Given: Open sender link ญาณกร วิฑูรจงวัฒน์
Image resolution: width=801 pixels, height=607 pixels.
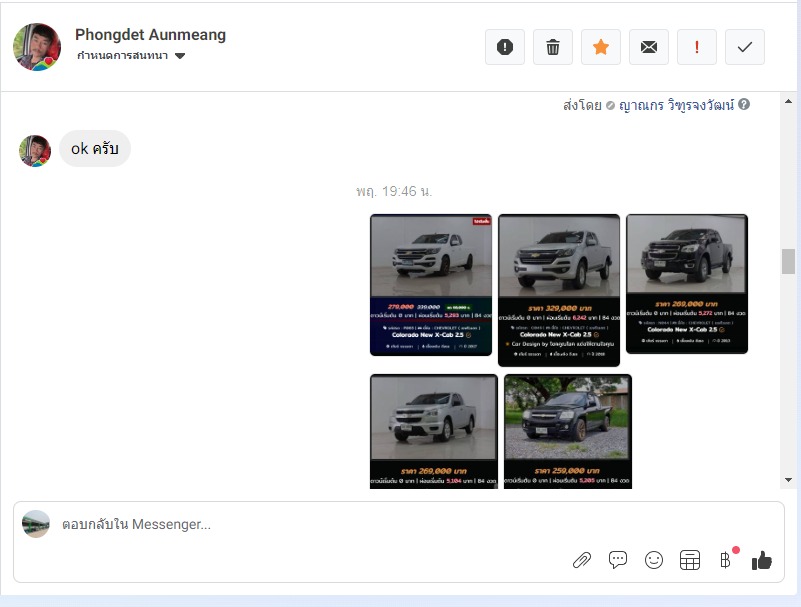Looking at the screenshot, I should (x=676, y=105).
